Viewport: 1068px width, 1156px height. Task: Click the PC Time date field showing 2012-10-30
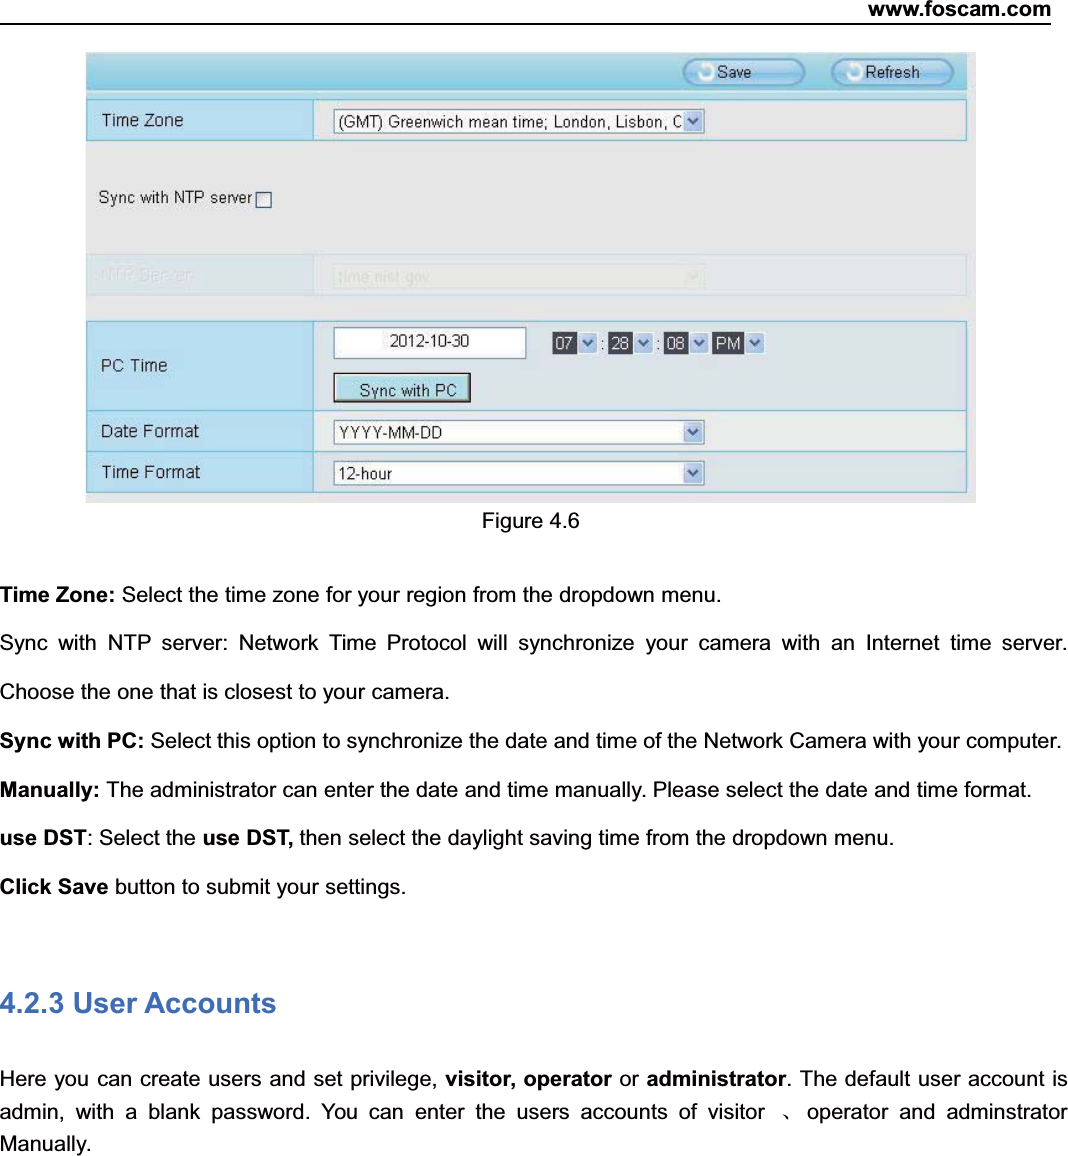point(427,341)
